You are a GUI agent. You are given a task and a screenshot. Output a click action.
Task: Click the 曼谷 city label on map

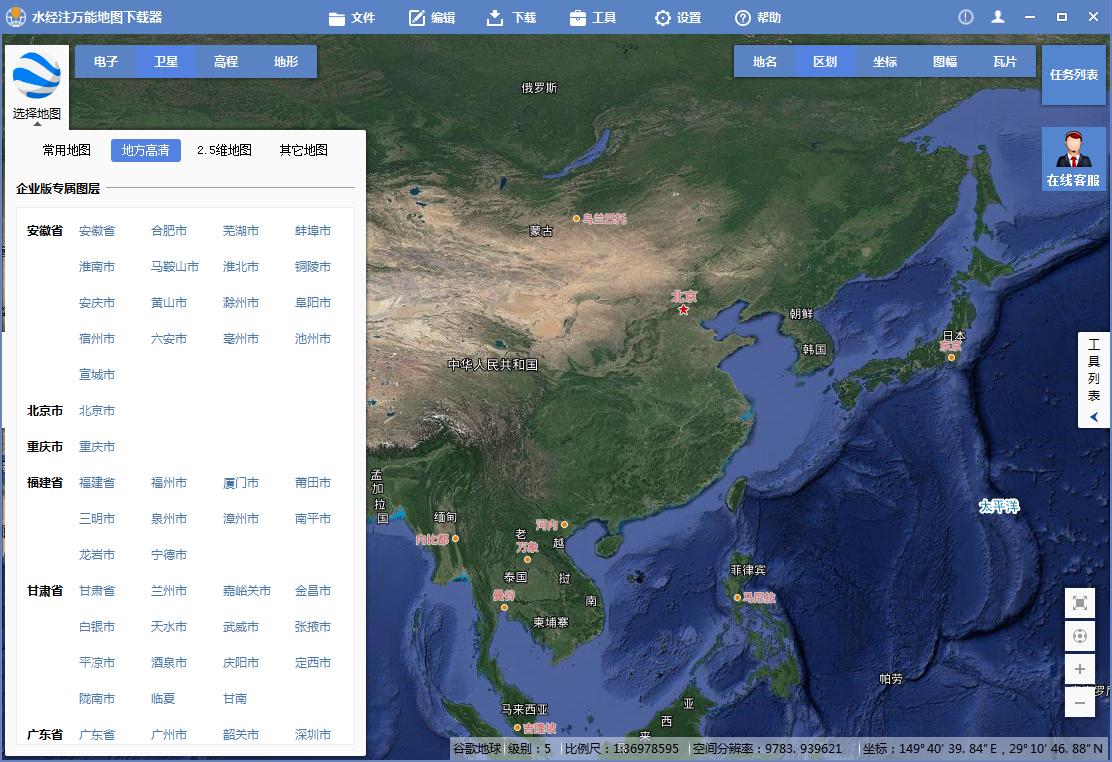(x=504, y=595)
